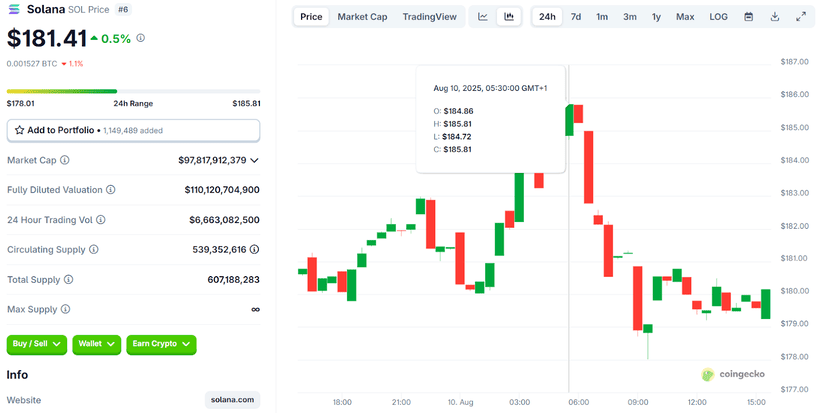Open the solana.com website link
Image resolution: width=825 pixels, height=413 pixels.
[x=232, y=400]
